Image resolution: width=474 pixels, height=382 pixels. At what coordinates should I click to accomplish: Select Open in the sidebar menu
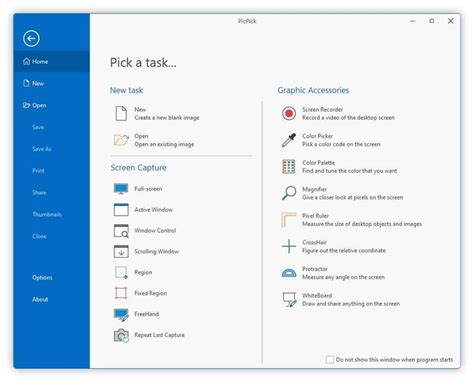[x=51, y=105]
